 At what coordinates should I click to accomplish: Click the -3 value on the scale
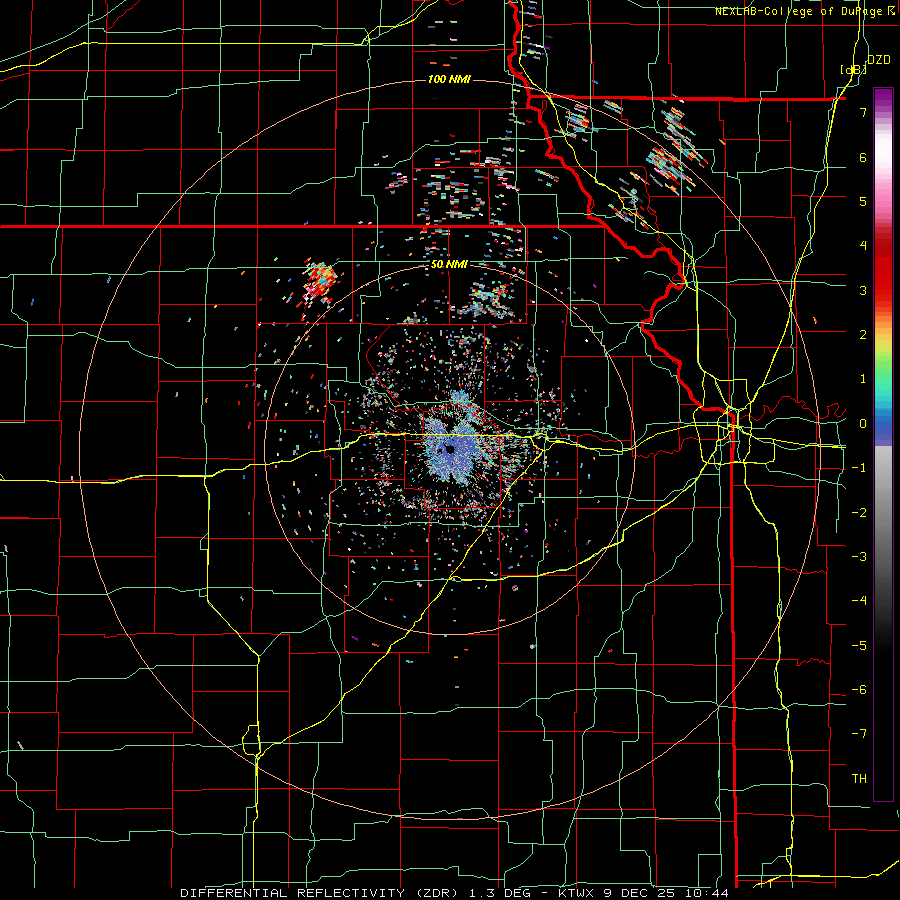[859, 557]
